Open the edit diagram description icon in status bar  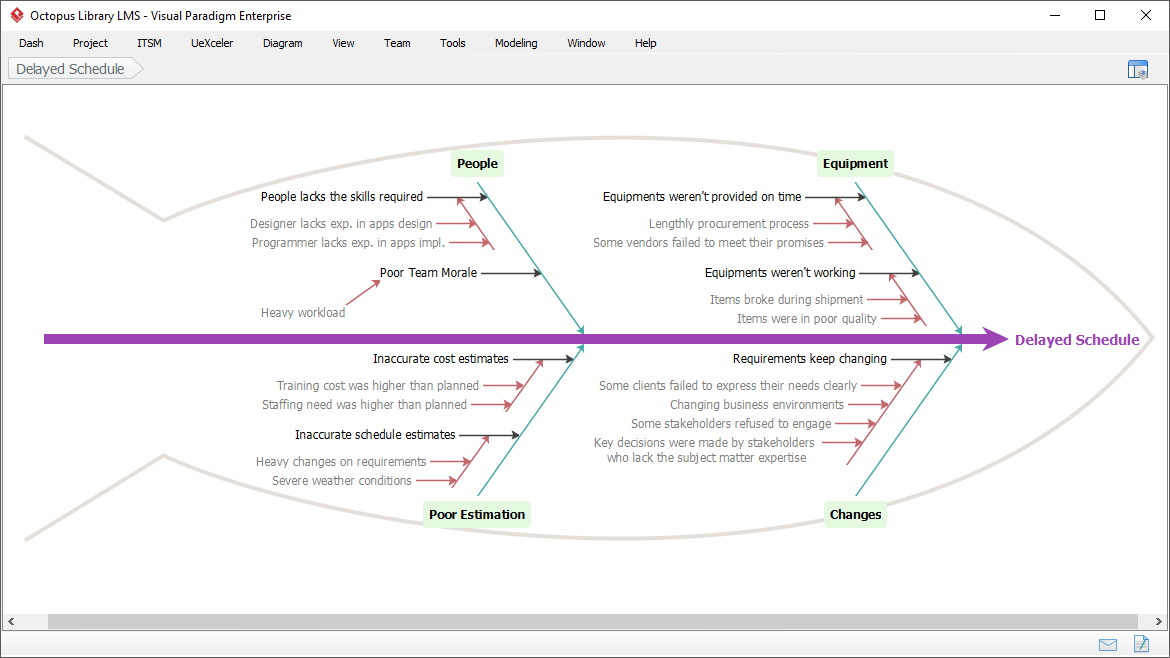point(1140,644)
